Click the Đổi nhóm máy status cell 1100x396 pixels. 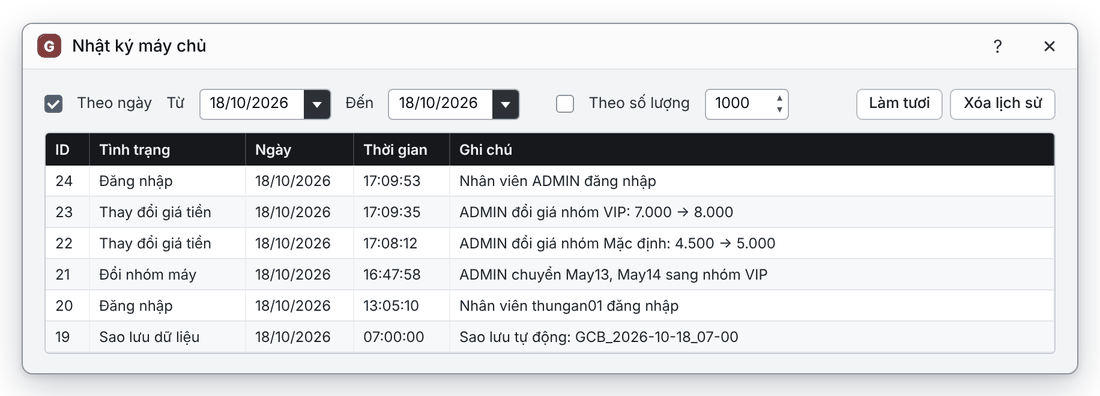click(167, 275)
